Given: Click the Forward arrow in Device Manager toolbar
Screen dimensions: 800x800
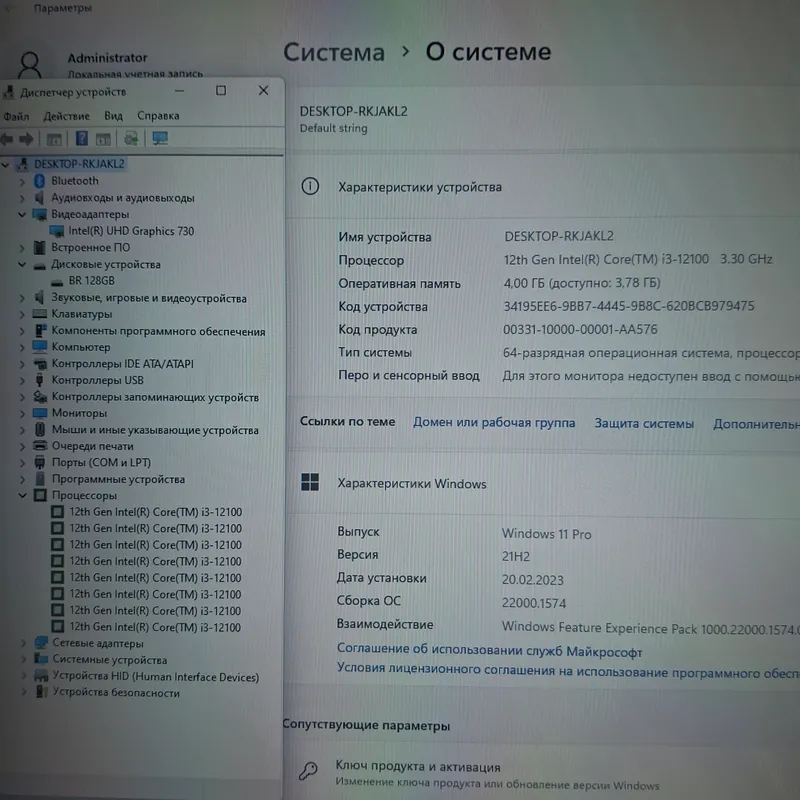Looking at the screenshot, I should point(26,139).
